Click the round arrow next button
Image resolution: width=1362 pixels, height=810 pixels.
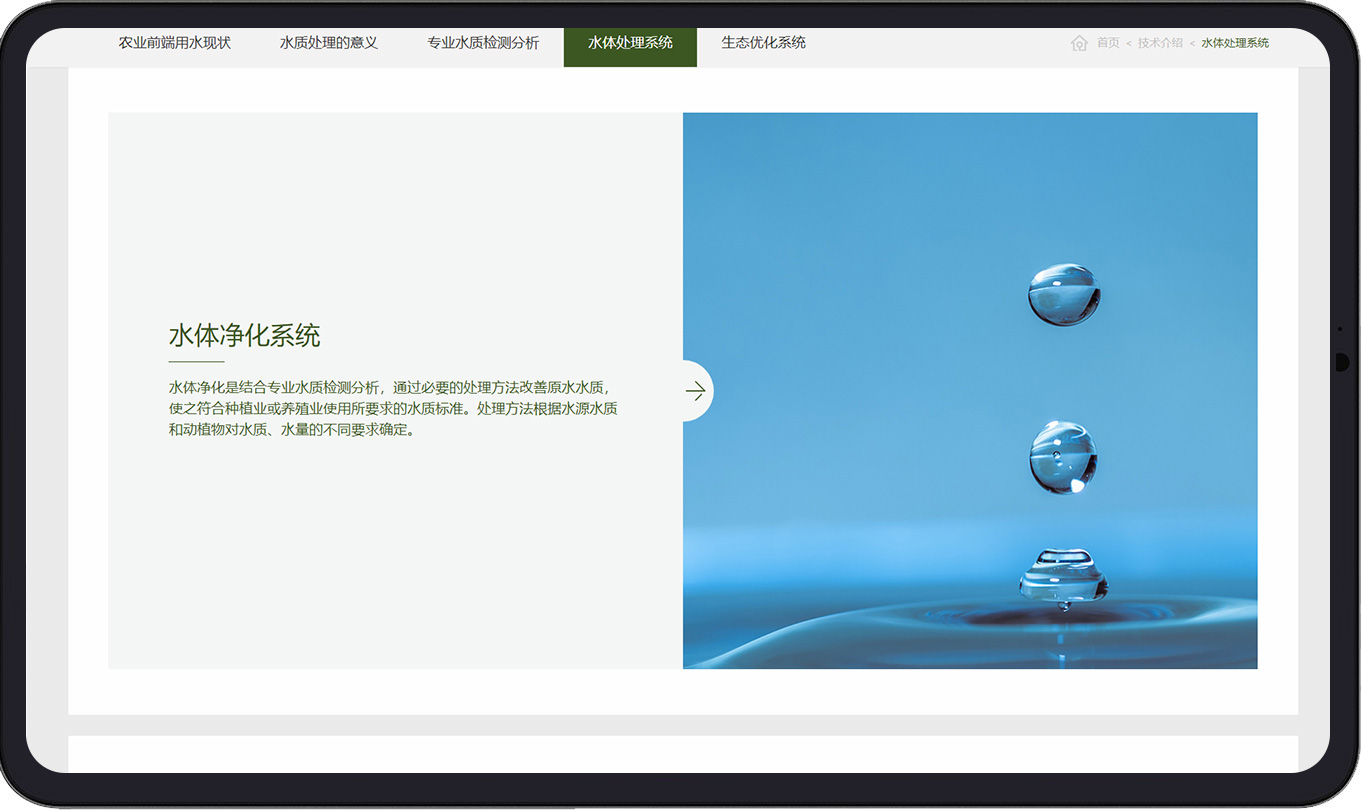click(x=696, y=391)
